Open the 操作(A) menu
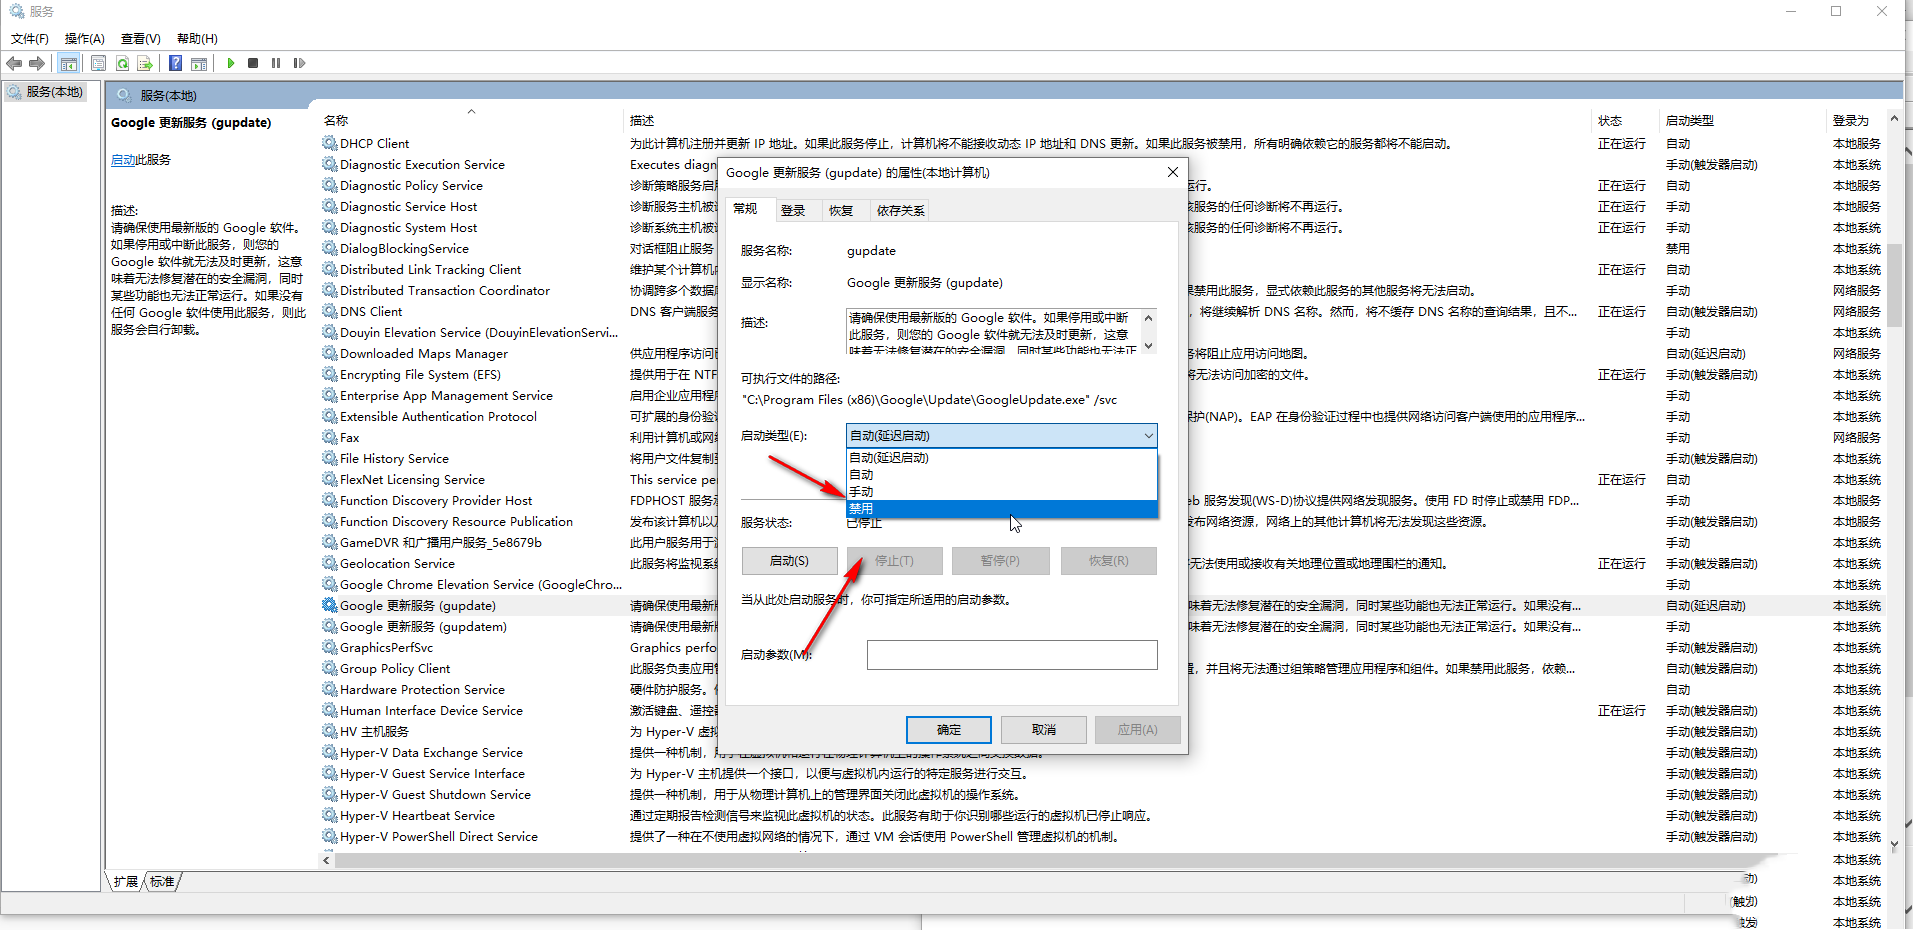This screenshot has width=1913, height=930. [85, 39]
